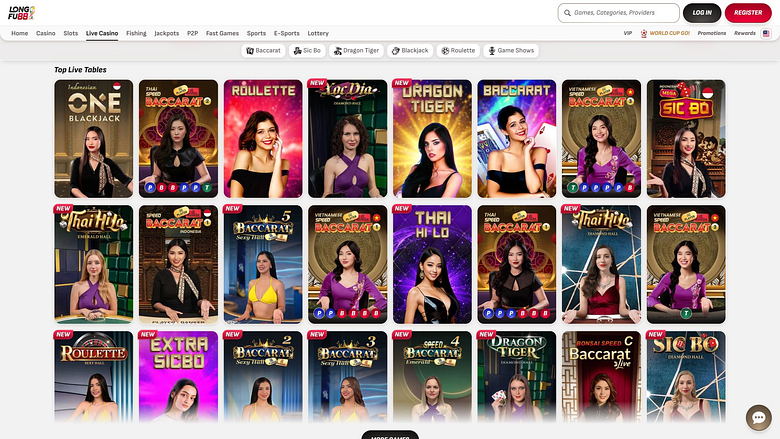Click the Top Live Tables heading

(80, 70)
